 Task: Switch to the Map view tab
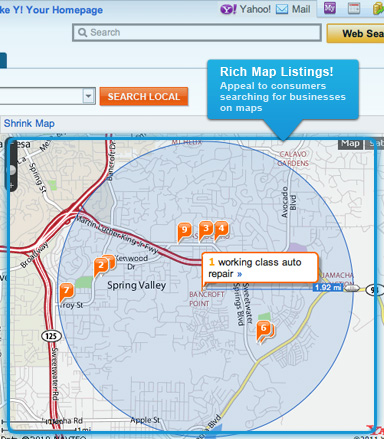(x=350, y=143)
